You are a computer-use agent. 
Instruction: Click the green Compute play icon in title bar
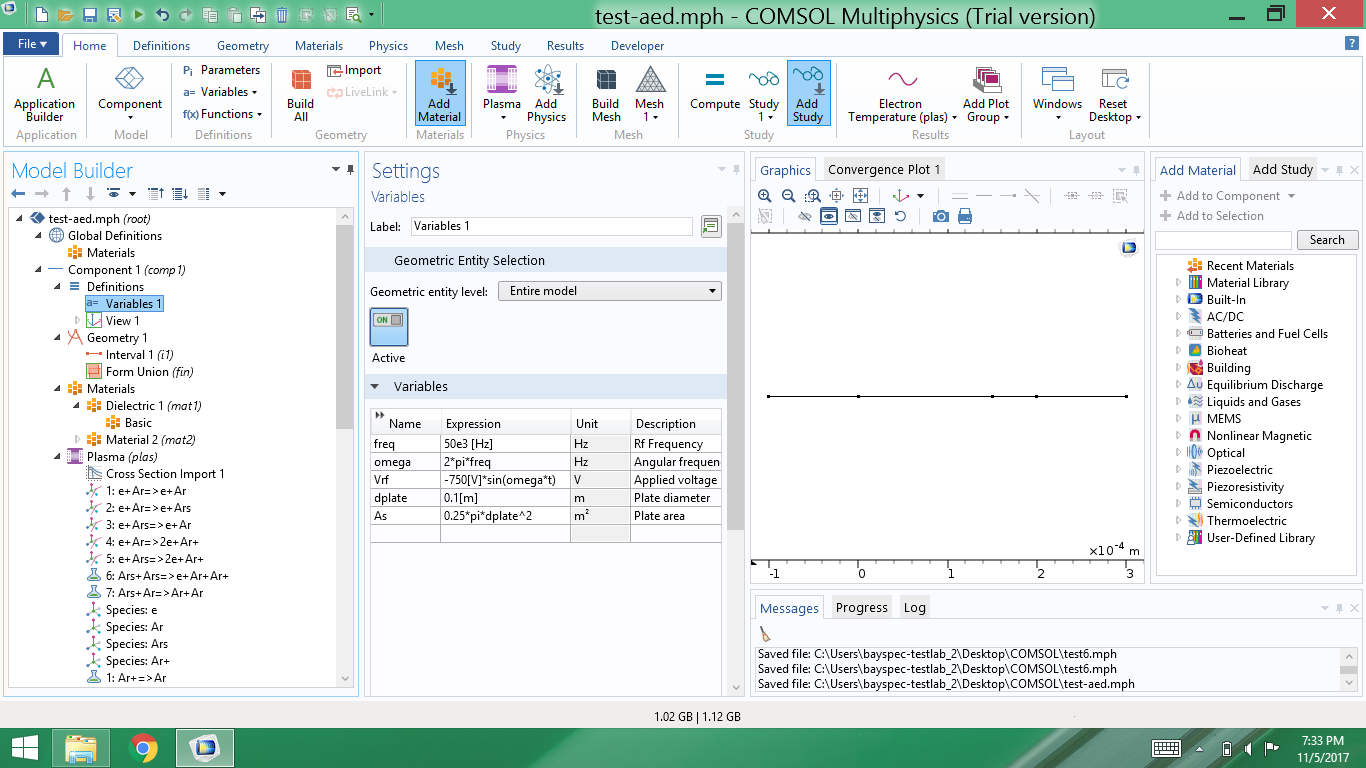[138, 15]
